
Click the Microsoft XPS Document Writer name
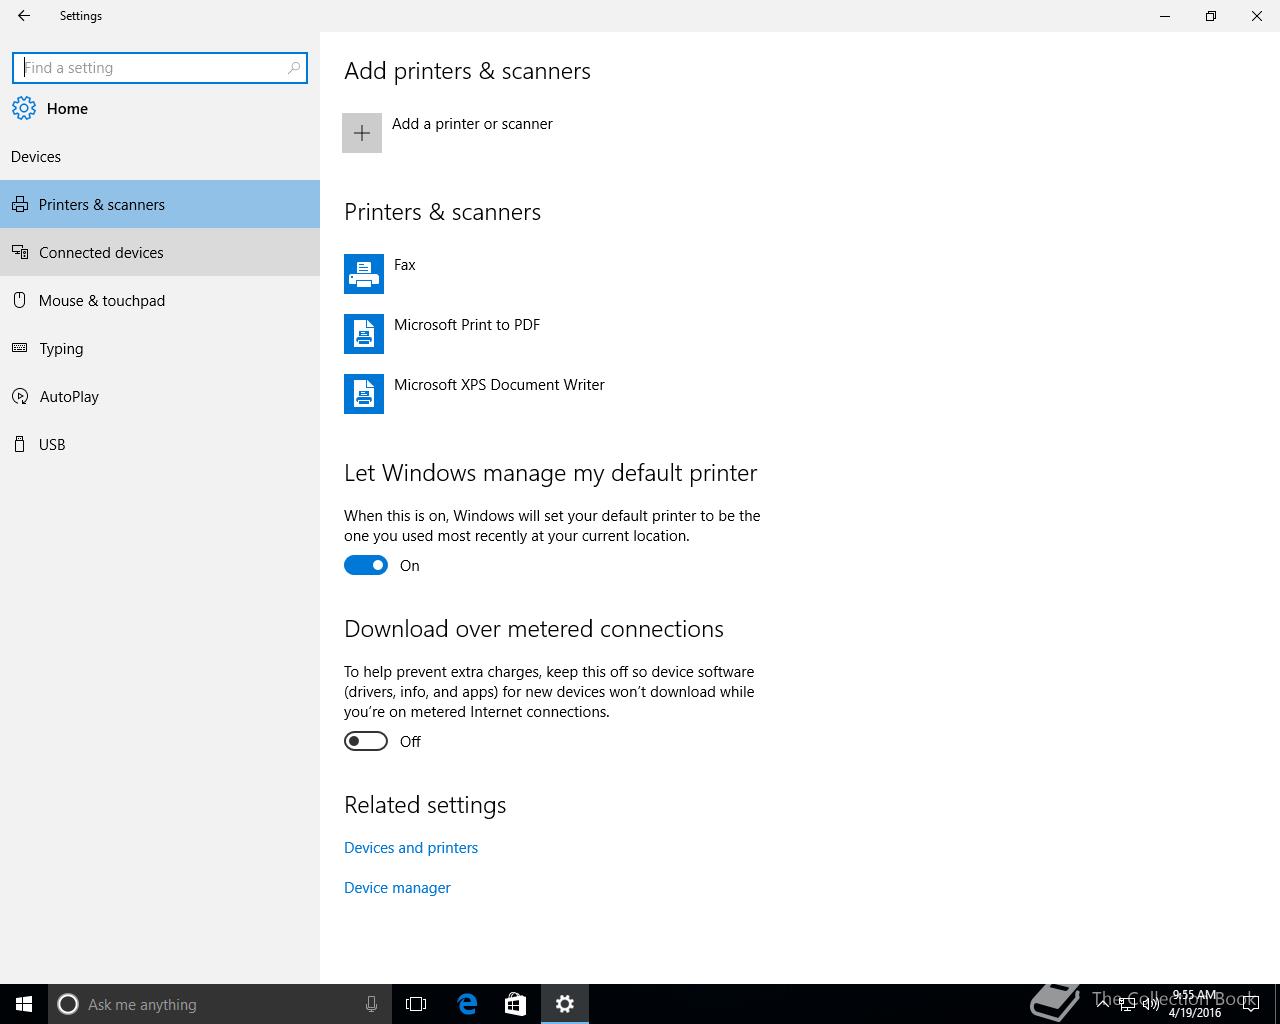click(x=499, y=385)
